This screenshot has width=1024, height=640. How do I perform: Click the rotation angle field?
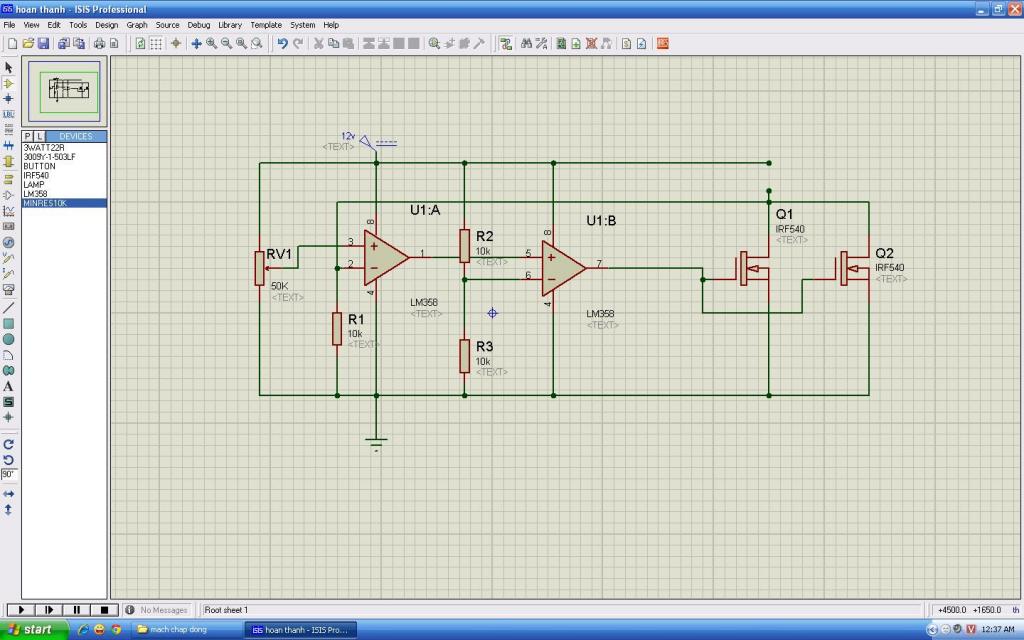9,474
